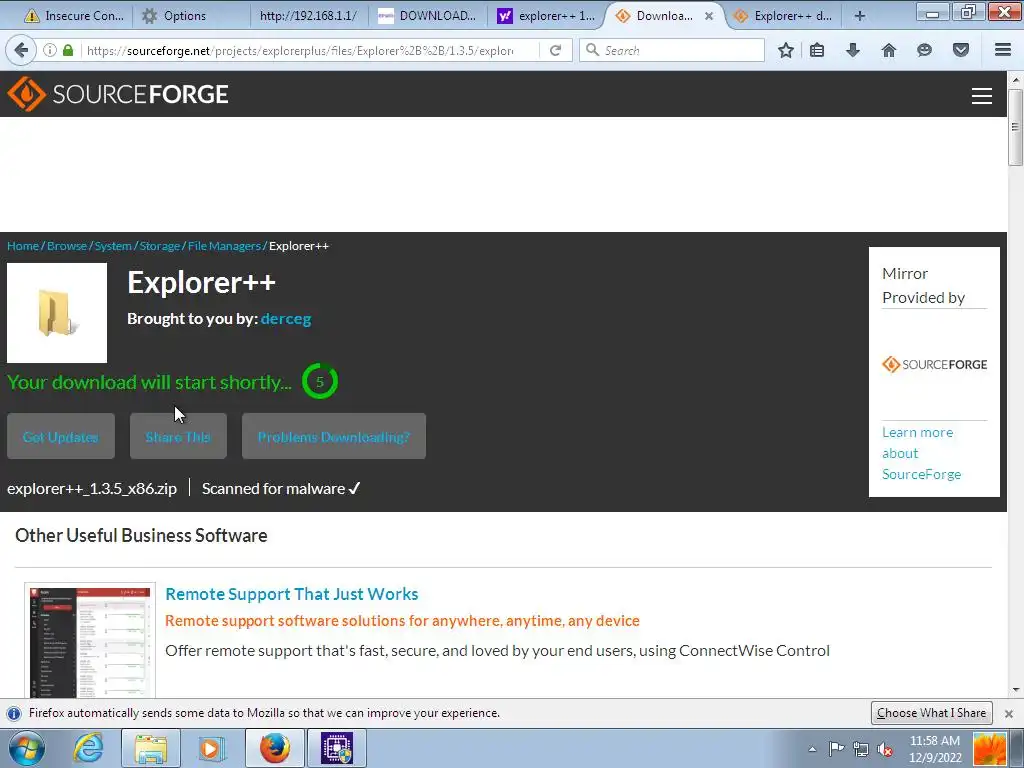Image resolution: width=1024 pixels, height=768 pixels.
Task: Open the File Managers breadcrumb link
Action: [224, 246]
